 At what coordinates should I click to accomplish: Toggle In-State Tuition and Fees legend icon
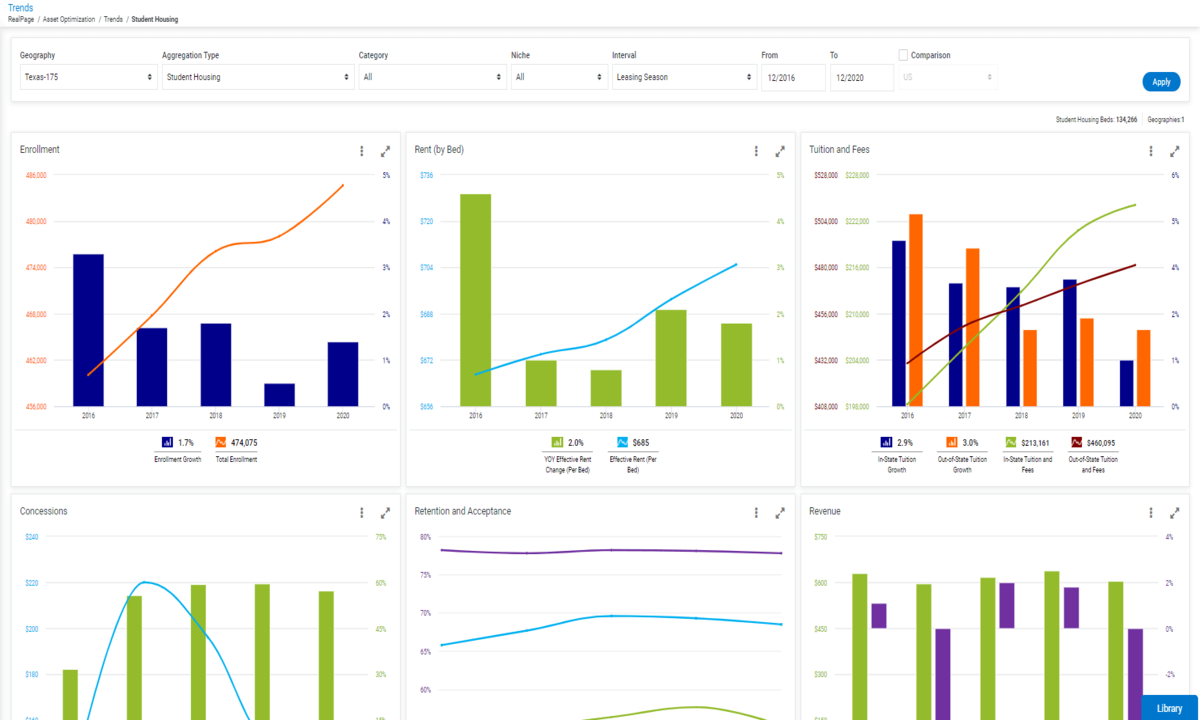point(1012,442)
